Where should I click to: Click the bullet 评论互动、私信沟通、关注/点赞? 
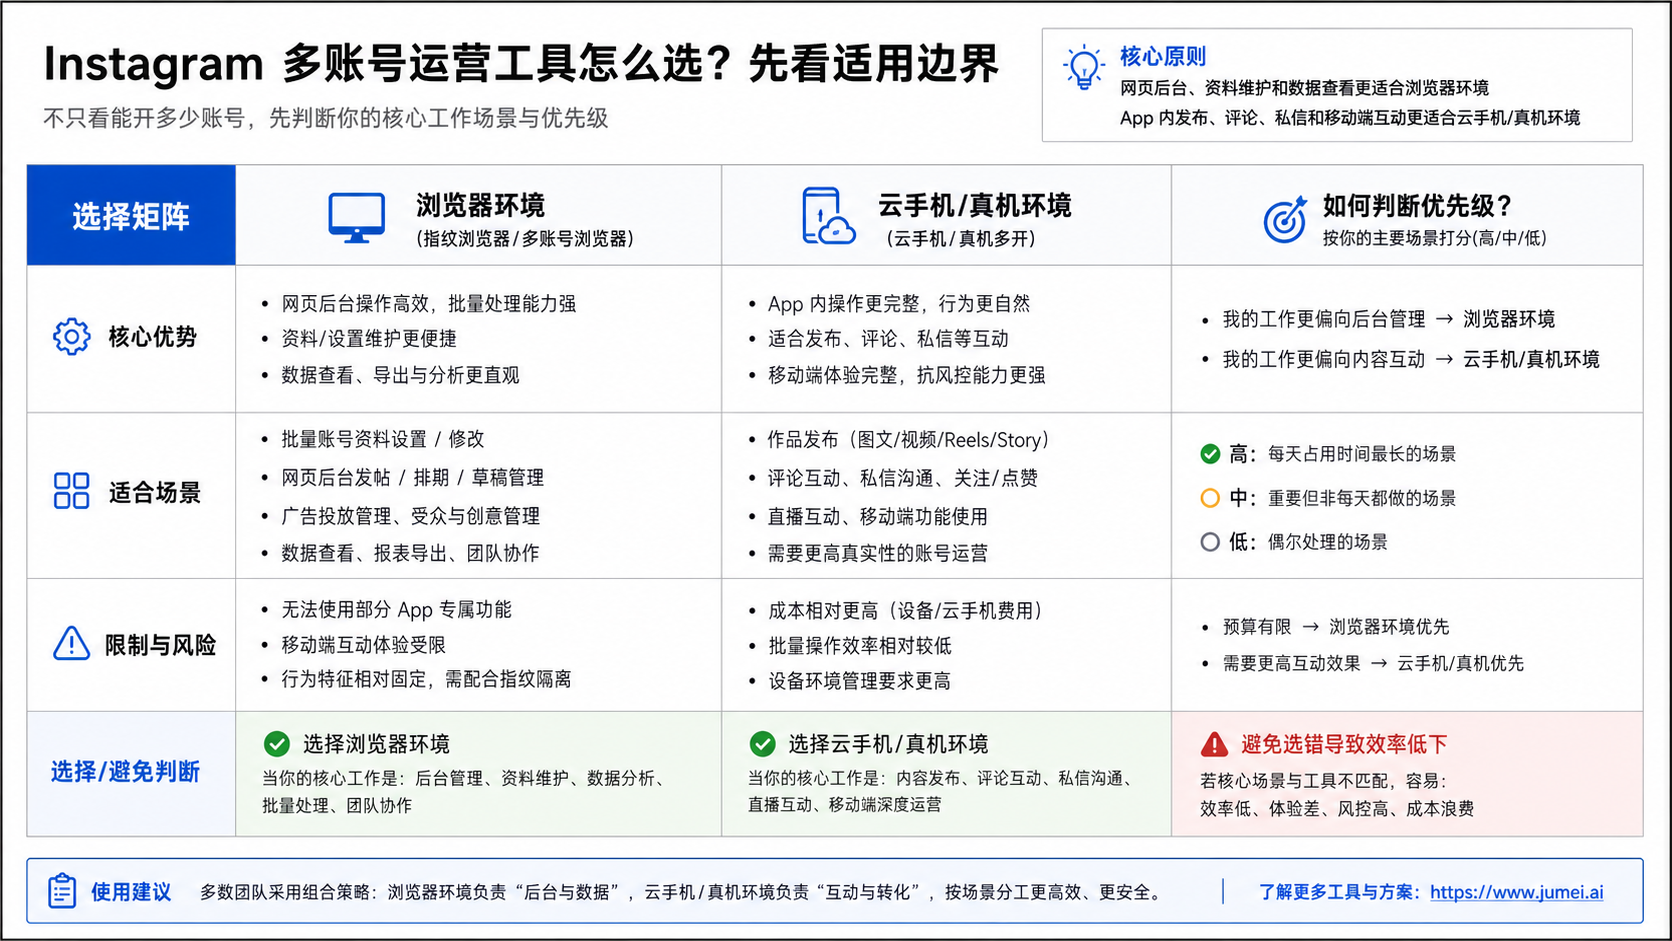click(902, 478)
